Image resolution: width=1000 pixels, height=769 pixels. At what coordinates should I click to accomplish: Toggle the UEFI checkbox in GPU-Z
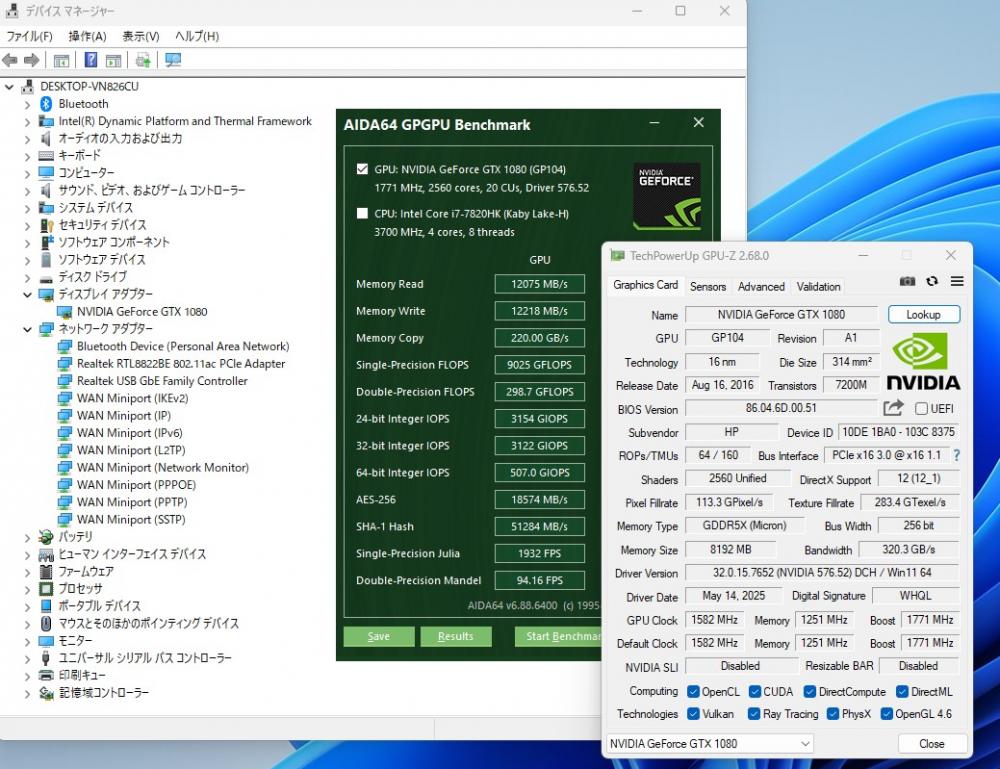pos(921,409)
